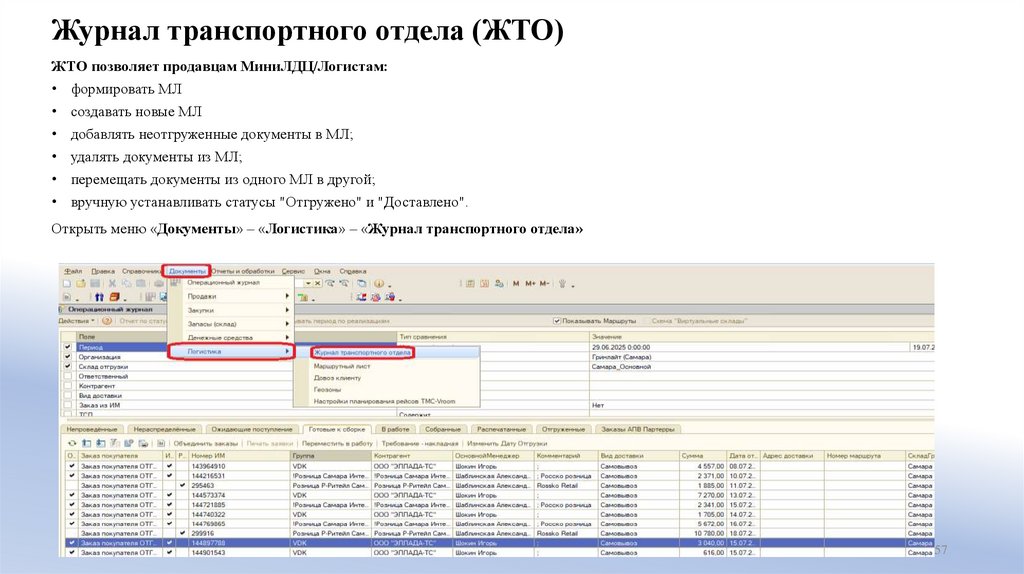The height and width of the screenshot is (574, 1024).
Task: Open the Действия dropdown
Action: tap(76, 321)
